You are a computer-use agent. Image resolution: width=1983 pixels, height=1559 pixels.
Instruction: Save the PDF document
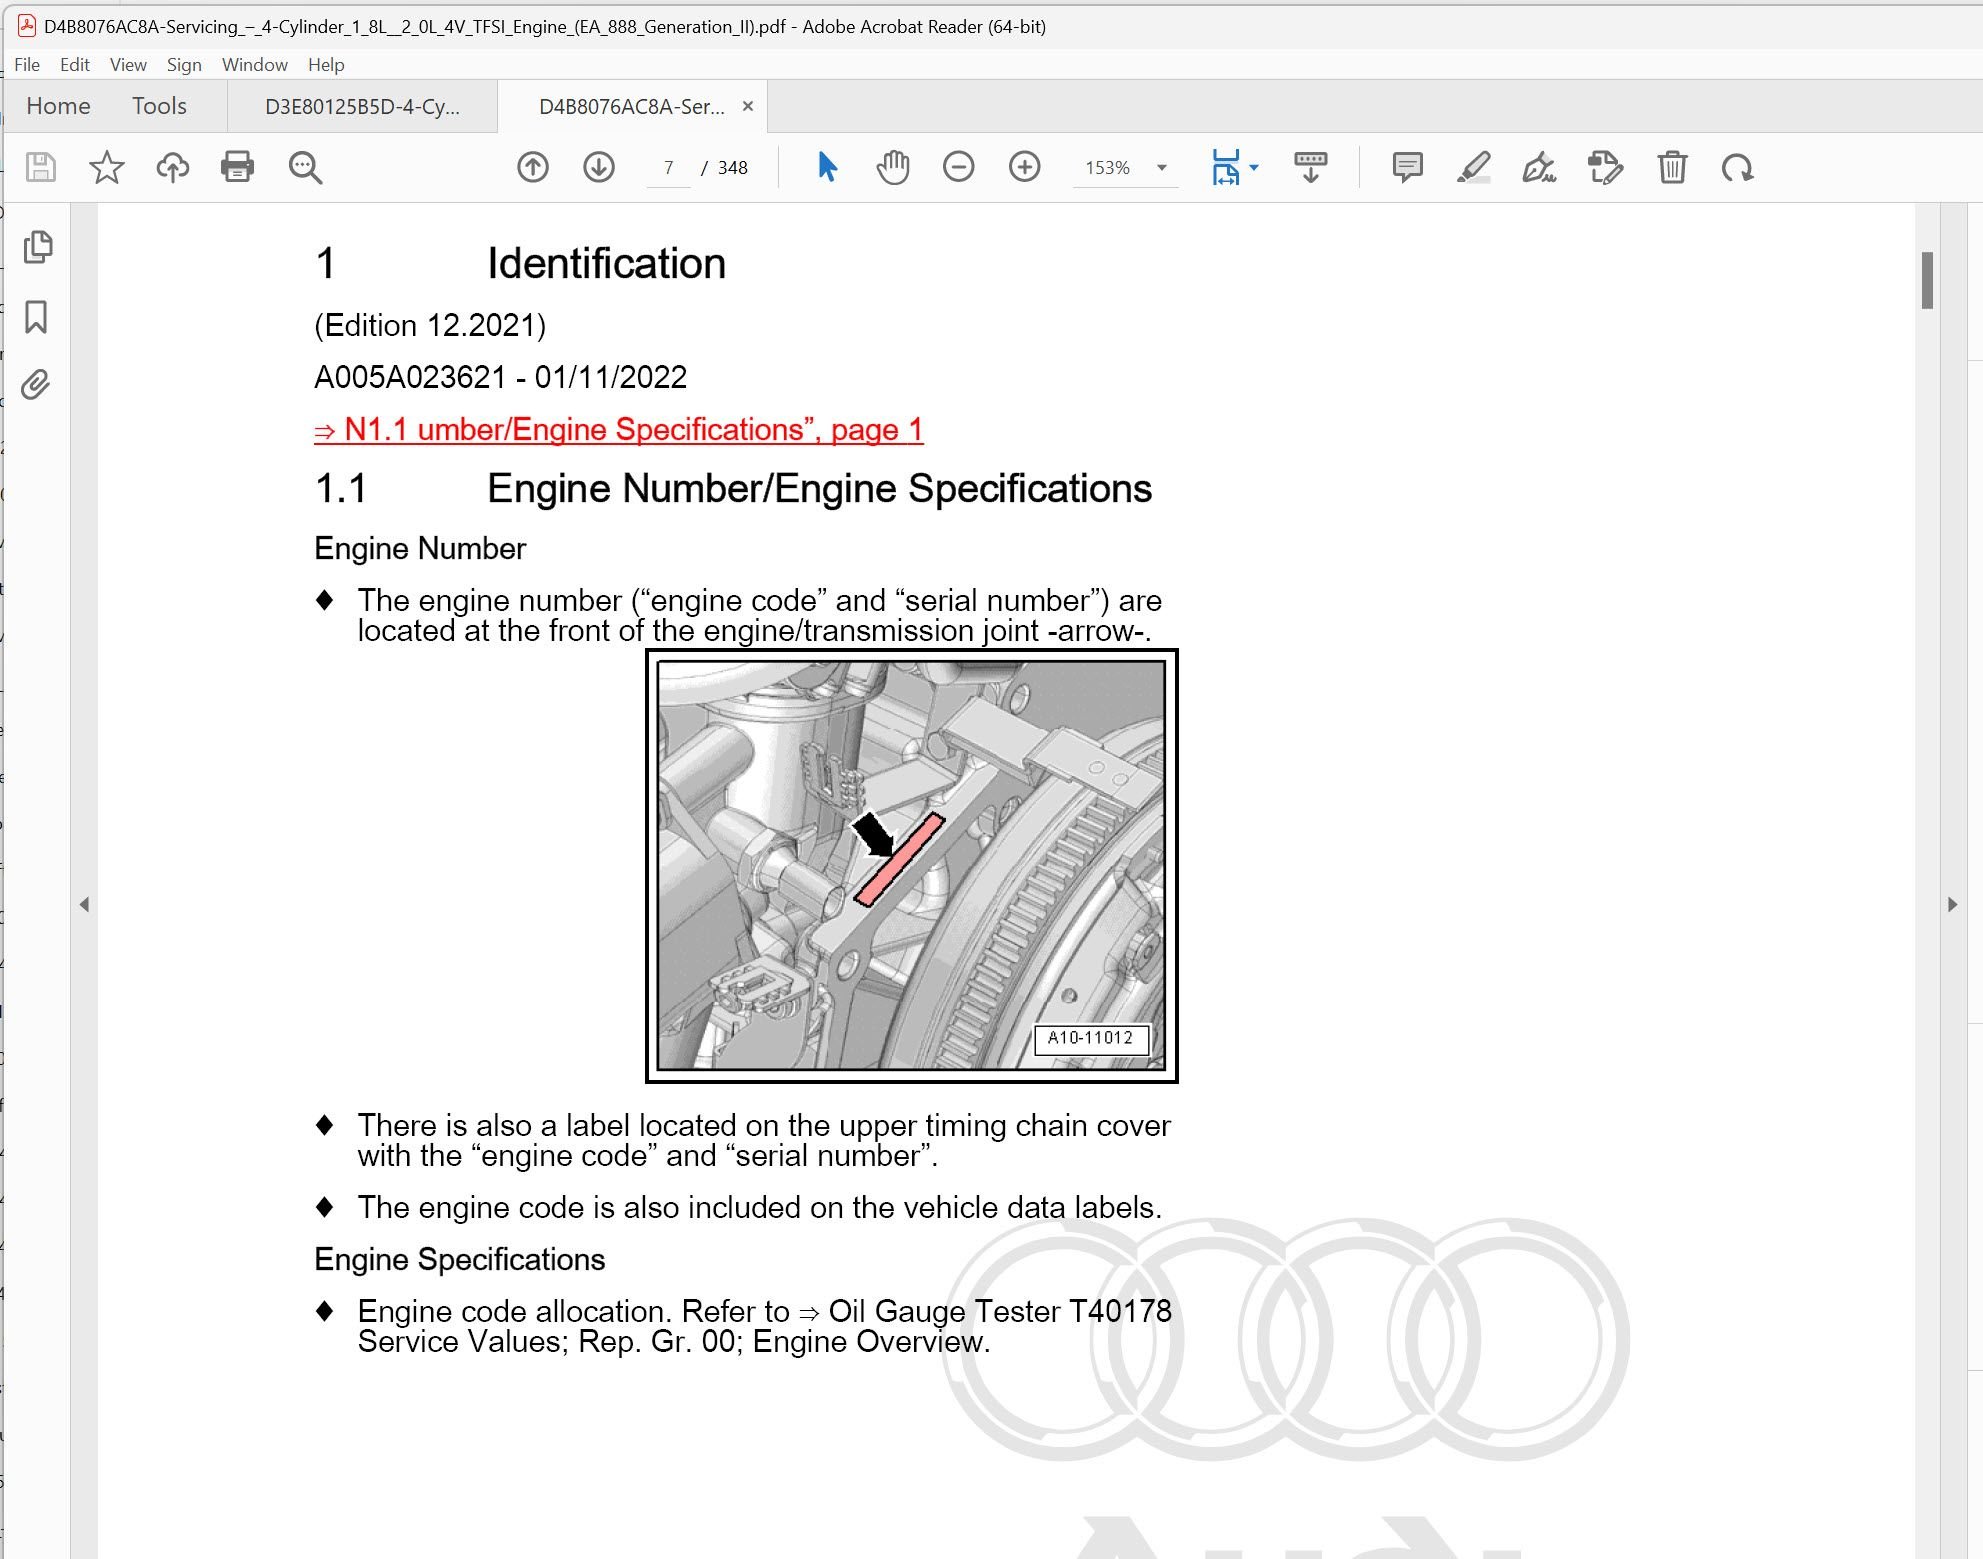[x=39, y=167]
